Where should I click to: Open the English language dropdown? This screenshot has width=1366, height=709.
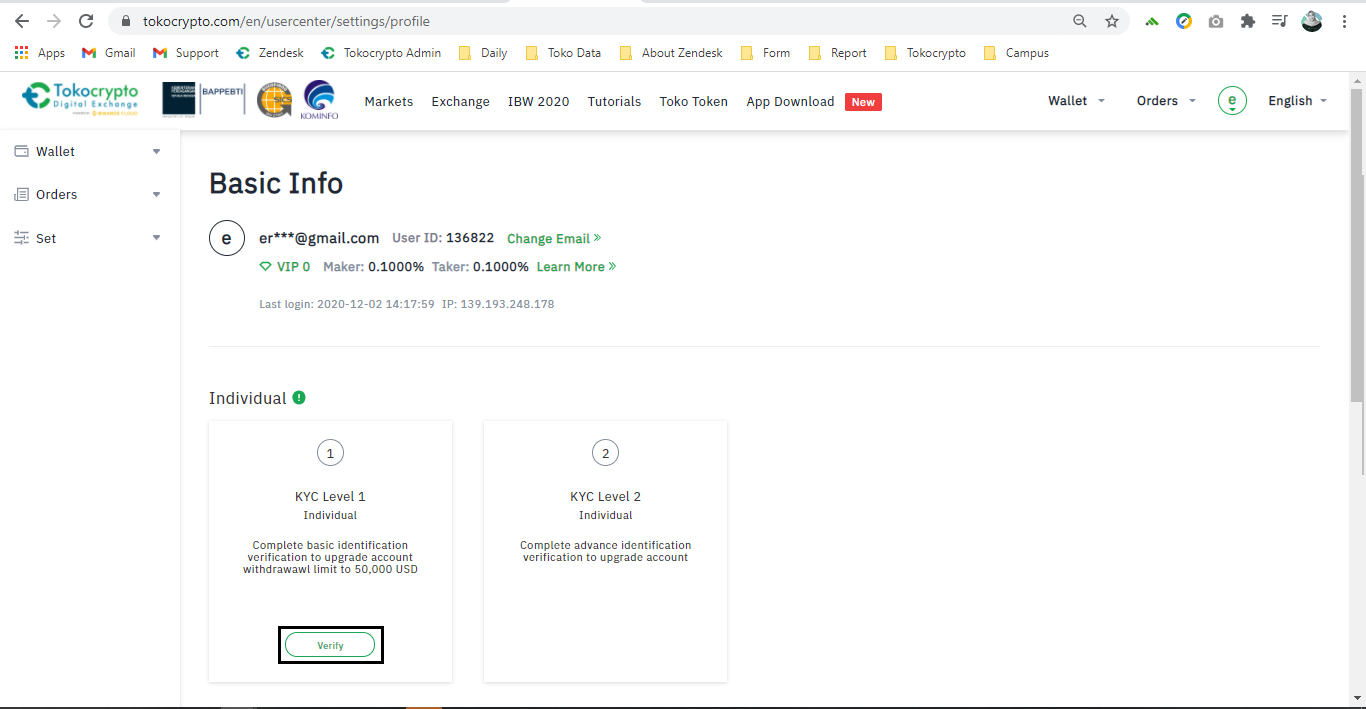[1298, 101]
